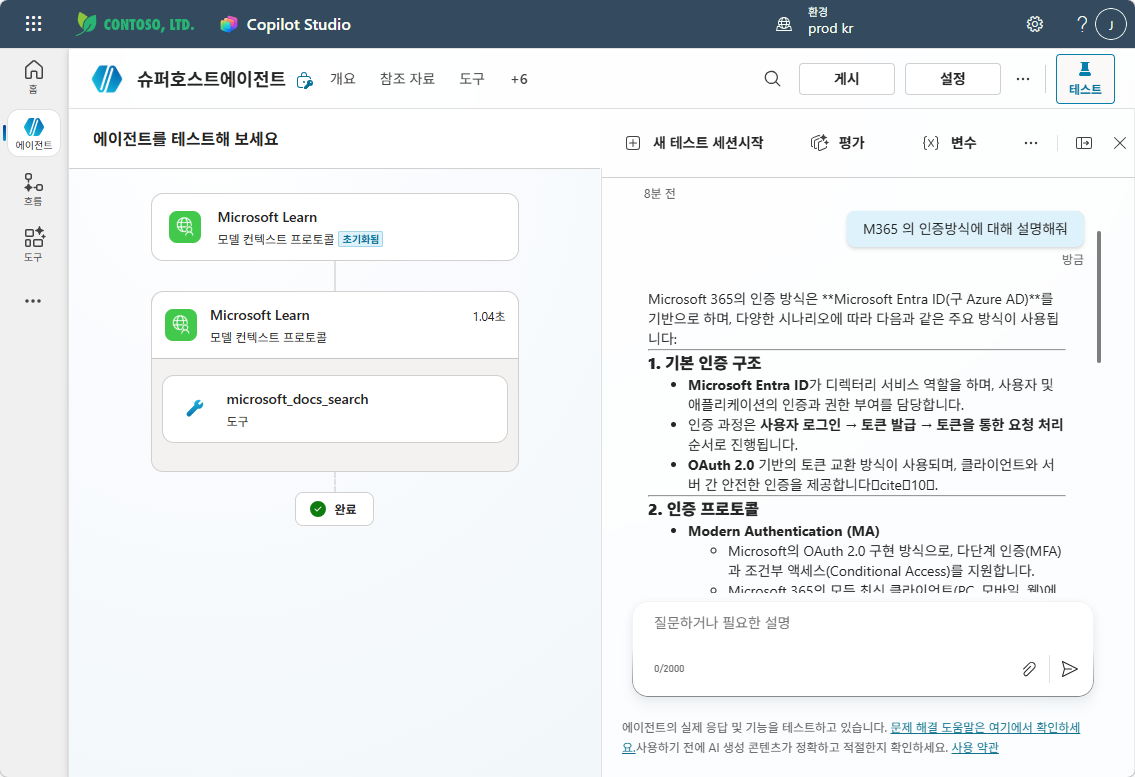Open the user account avatar J
This screenshot has height=777, width=1135.
(1110, 24)
